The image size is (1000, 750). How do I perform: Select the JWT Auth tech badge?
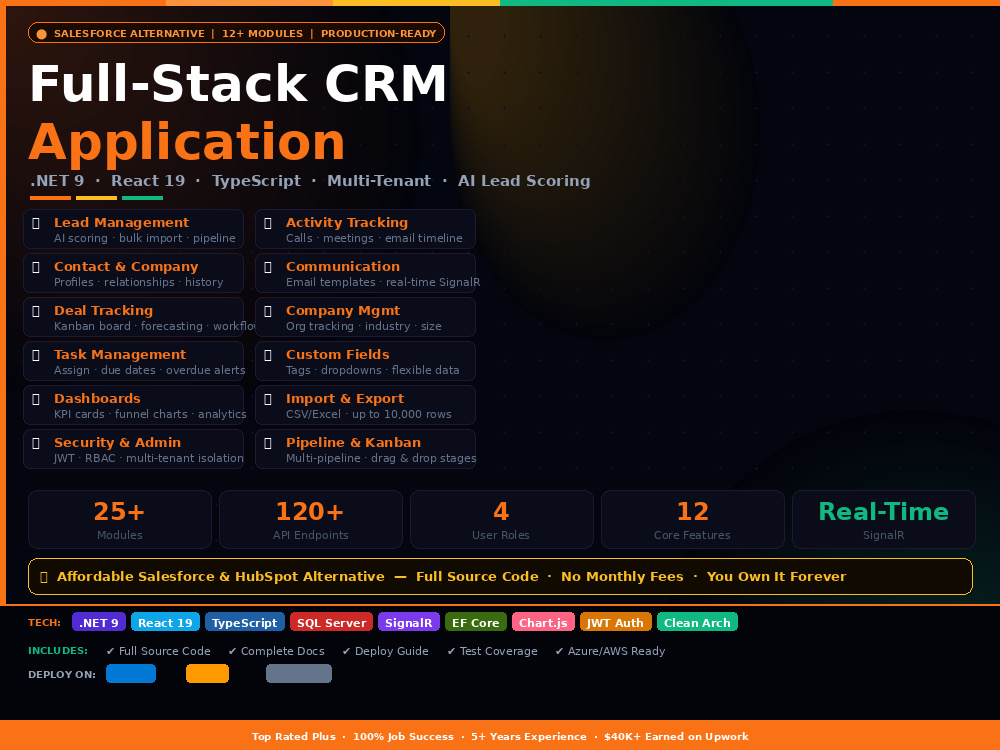coord(615,622)
